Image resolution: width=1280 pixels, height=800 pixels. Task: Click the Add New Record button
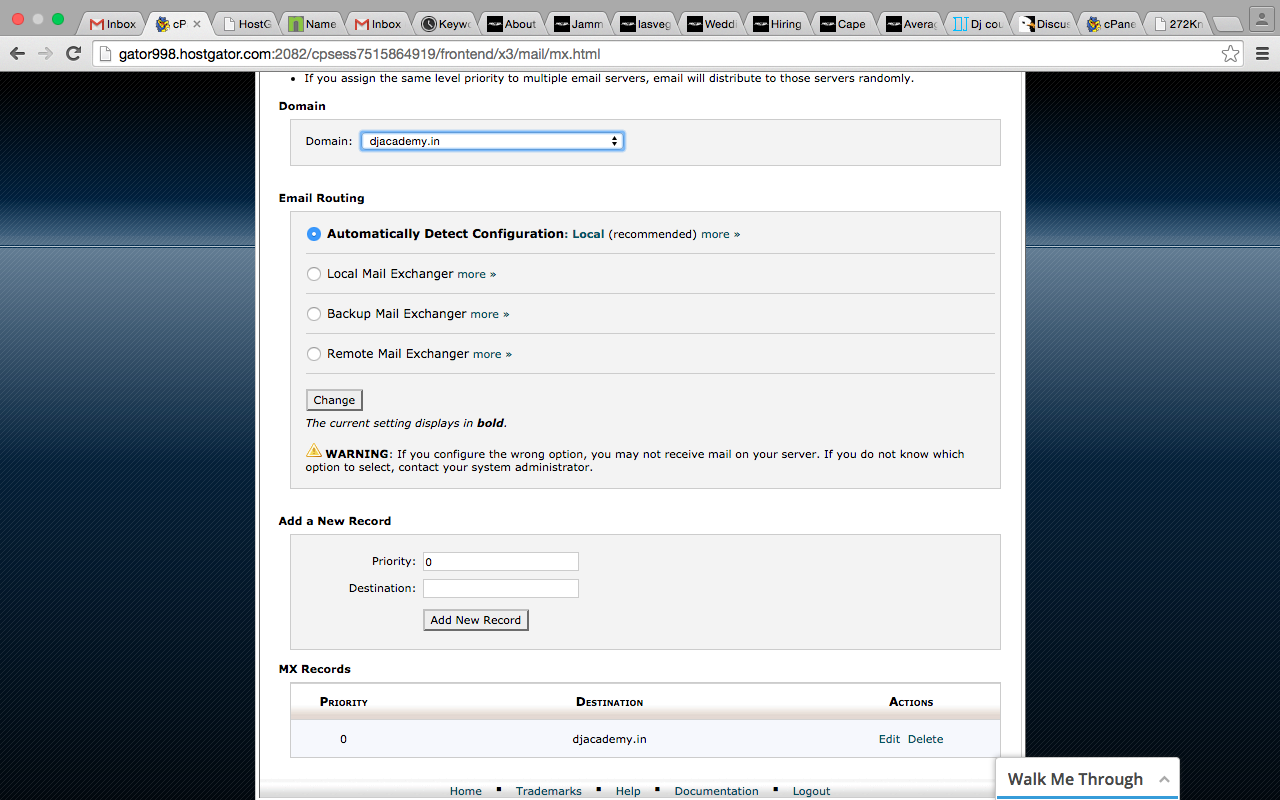pos(476,620)
